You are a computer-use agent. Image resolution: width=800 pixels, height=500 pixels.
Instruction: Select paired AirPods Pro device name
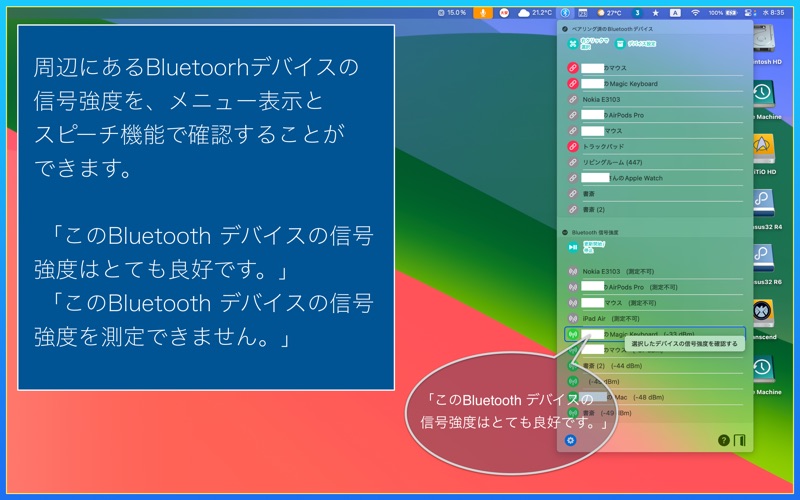[x=612, y=115]
